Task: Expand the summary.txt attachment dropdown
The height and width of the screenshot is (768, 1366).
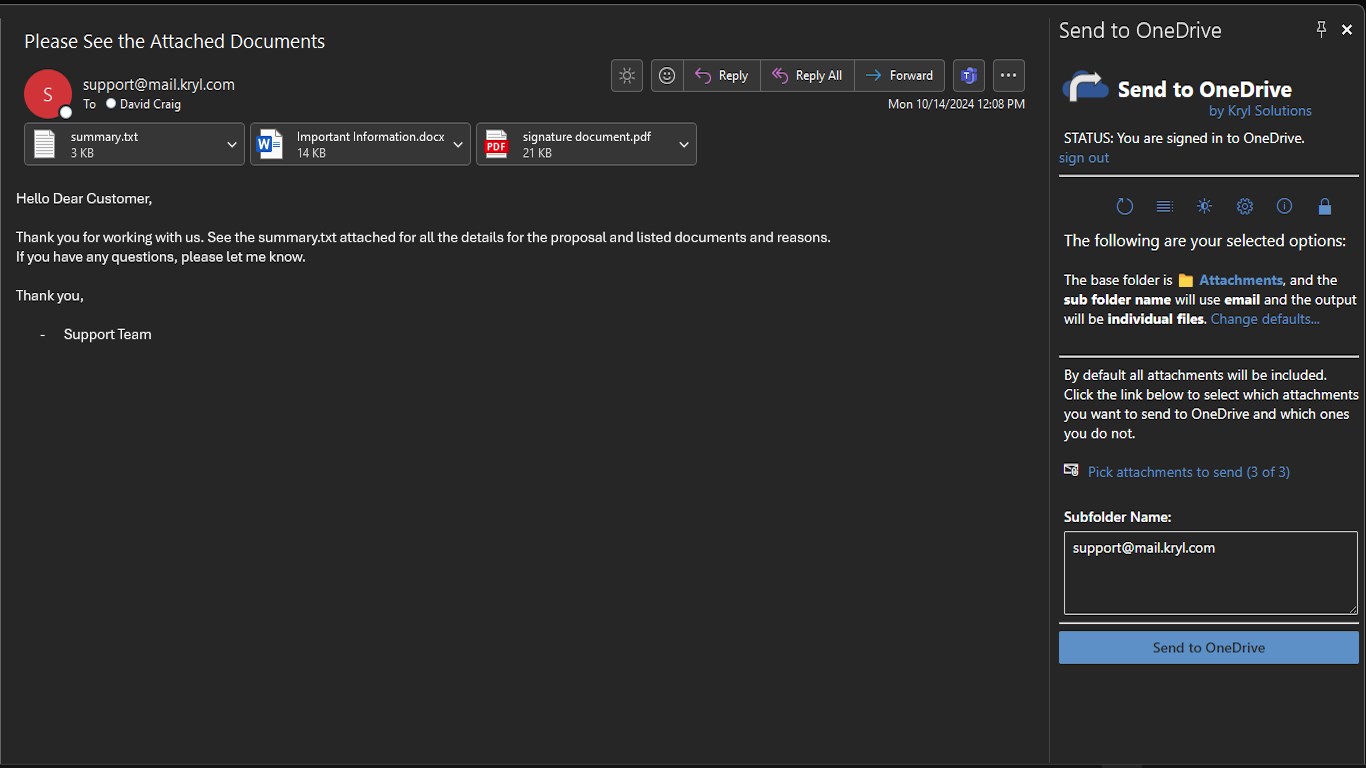Action: click(x=232, y=145)
